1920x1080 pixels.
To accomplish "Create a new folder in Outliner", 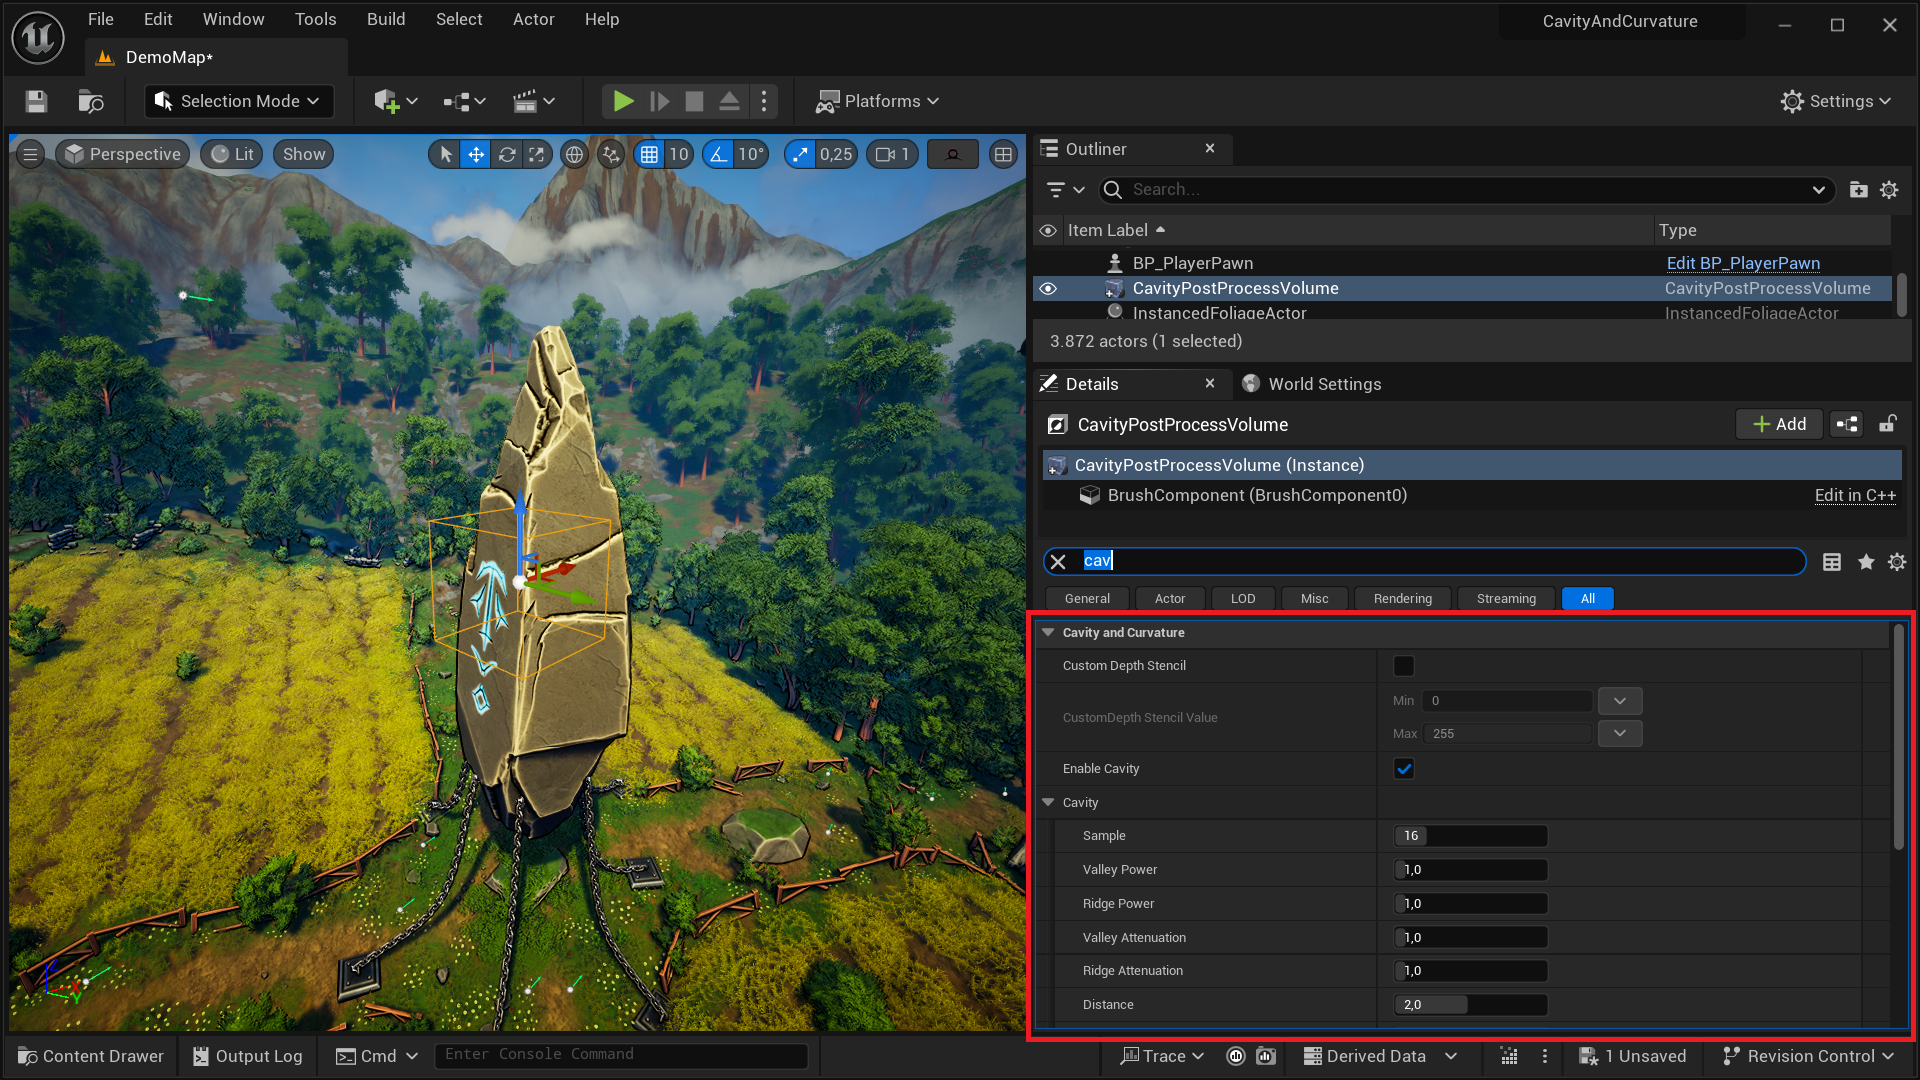I will pyautogui.click(x=1858, y=189).
